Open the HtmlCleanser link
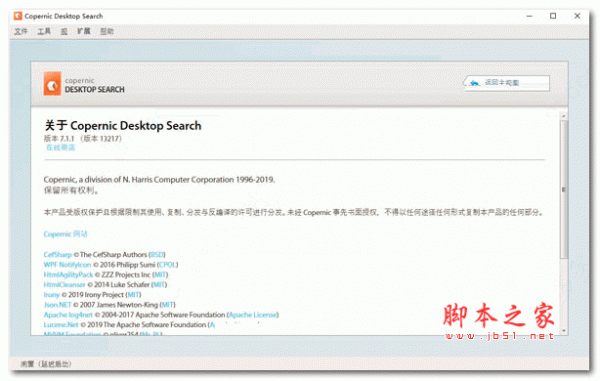Image resolution: width=600 pixels, height=381 pixels. tap(64, 284)
